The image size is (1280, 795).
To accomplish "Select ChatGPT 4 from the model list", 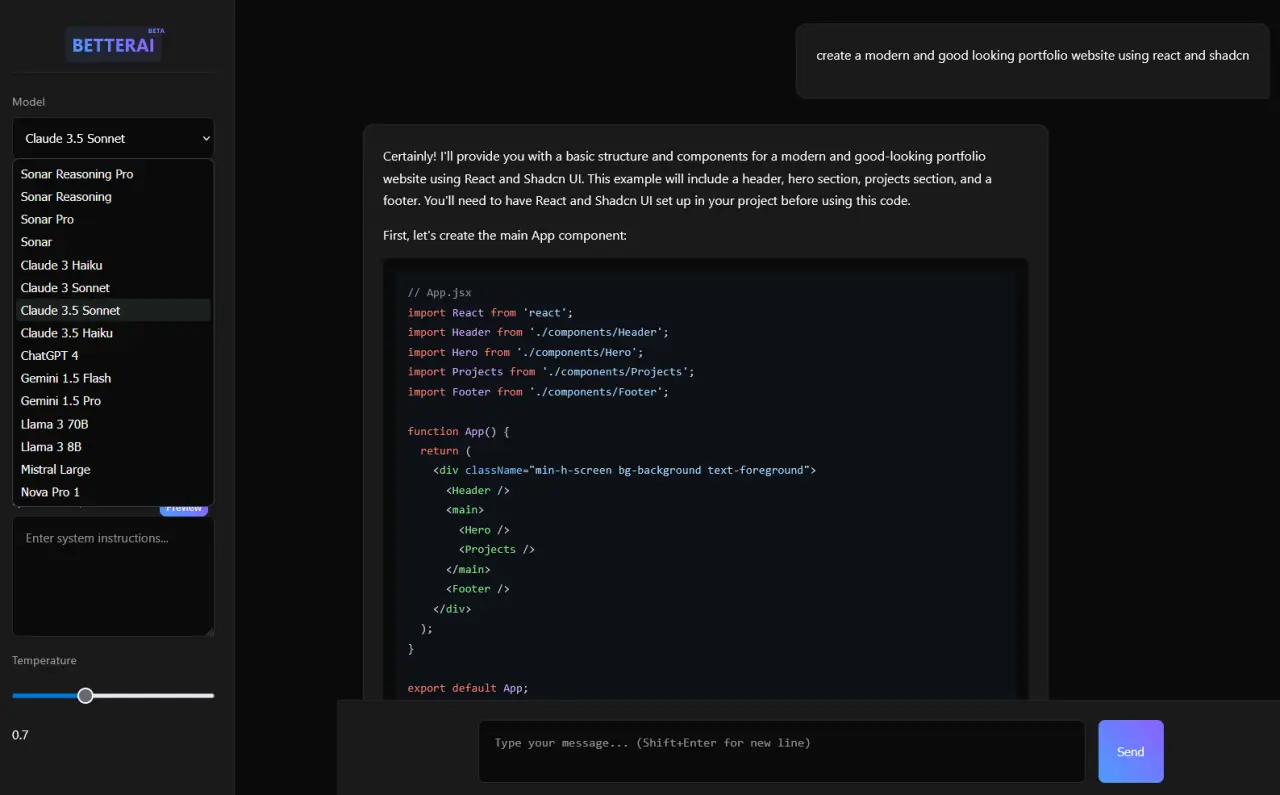I will tap(113, 356).
